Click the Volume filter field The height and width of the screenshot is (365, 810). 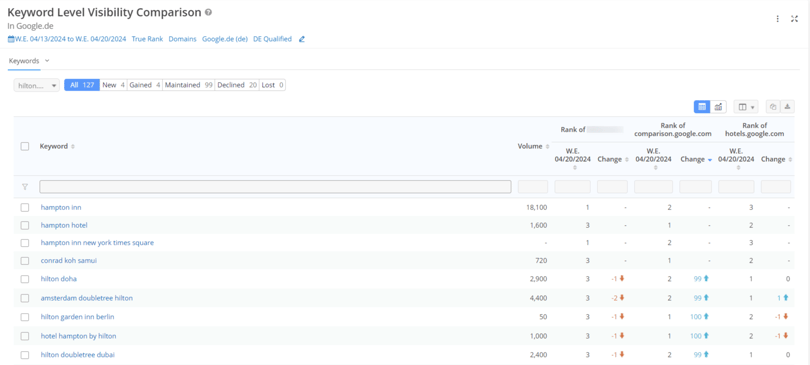coord(533,187)
